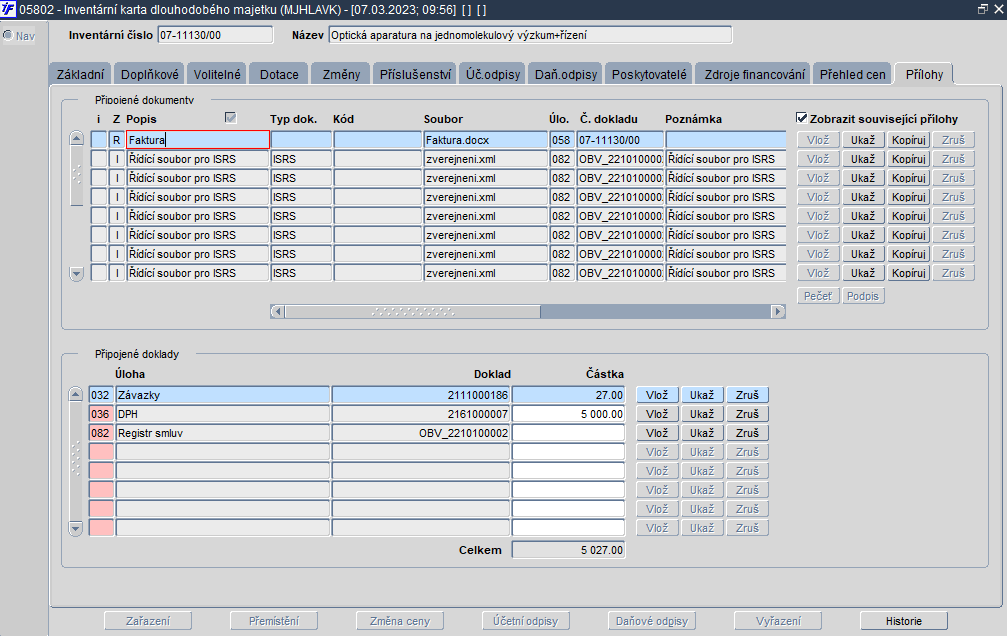Click the Faktura description input field
The height and width of the screenshot is (636, 1007).
197,140
